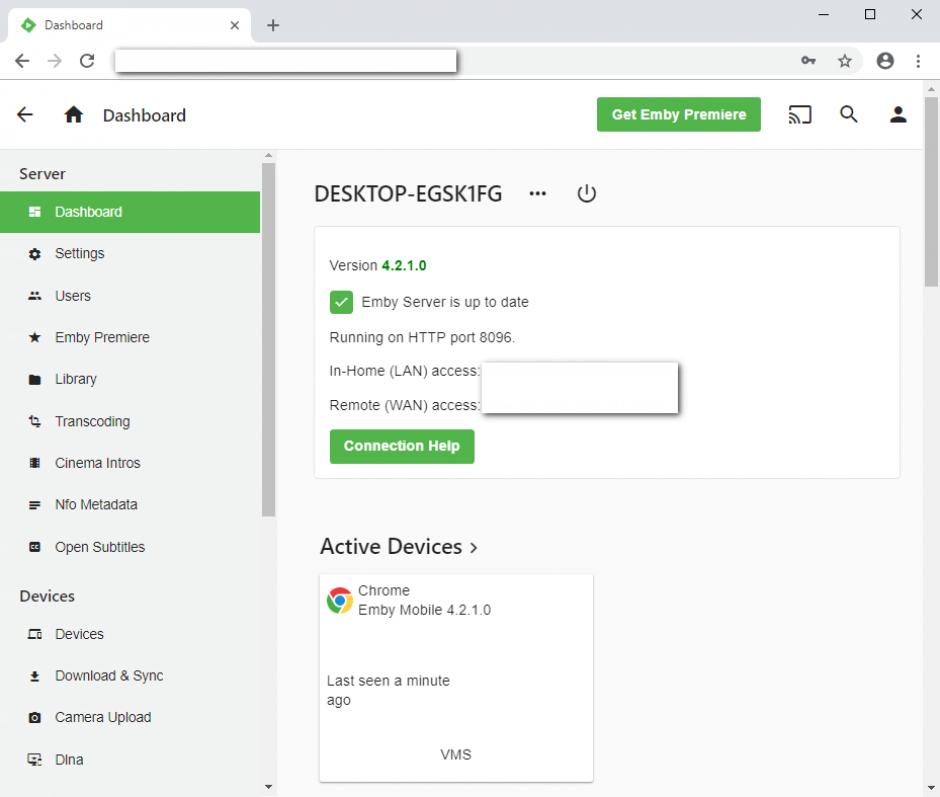Open Chrome's three-dot menu
The width and height of the screenshot is (940, 797).
[x=918, y=61]
